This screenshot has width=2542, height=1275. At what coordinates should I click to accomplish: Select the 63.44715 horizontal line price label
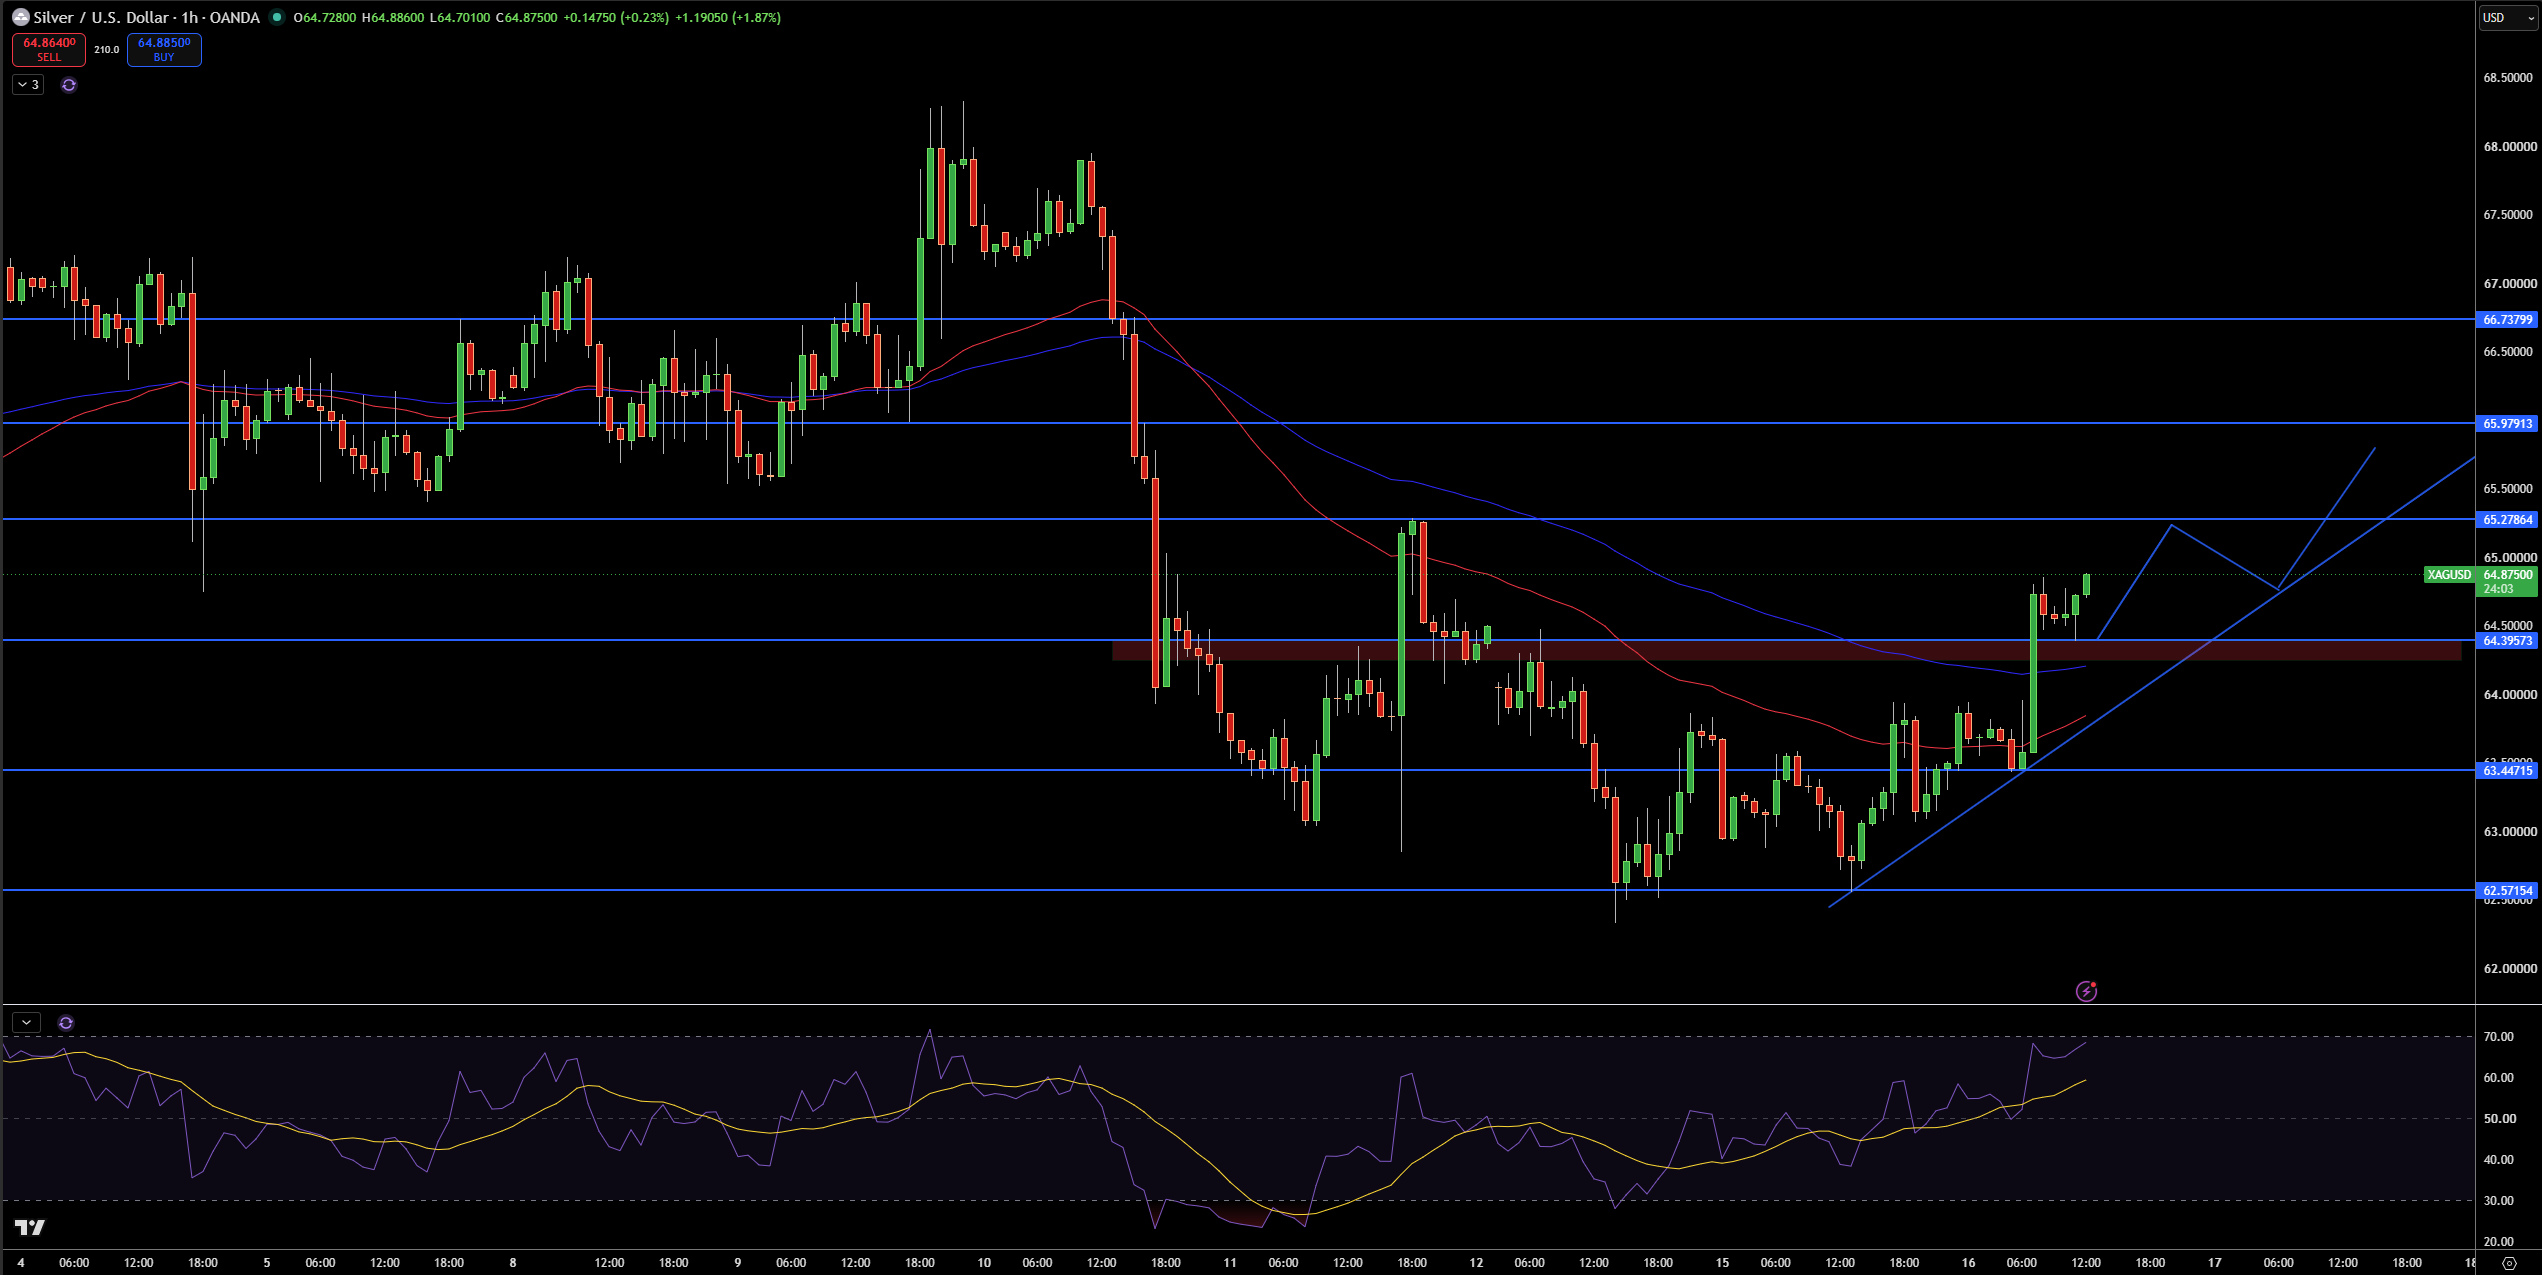coord(2507,771)
